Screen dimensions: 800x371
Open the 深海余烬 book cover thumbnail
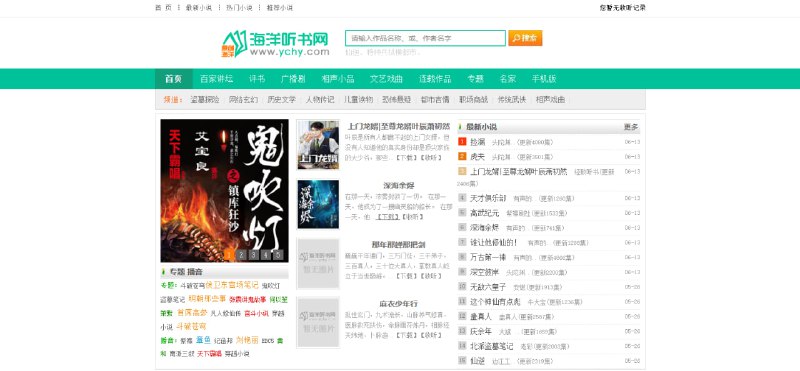tap(318, 204)
